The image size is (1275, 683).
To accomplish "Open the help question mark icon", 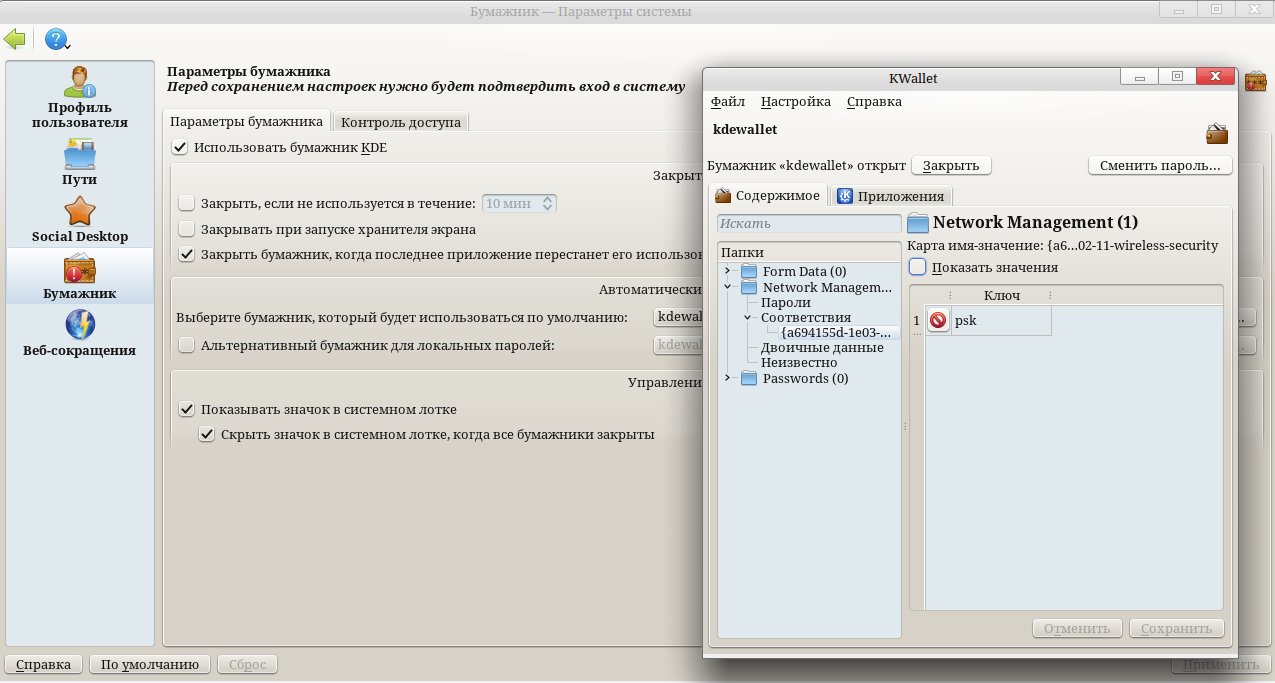I will coord(55,39).
